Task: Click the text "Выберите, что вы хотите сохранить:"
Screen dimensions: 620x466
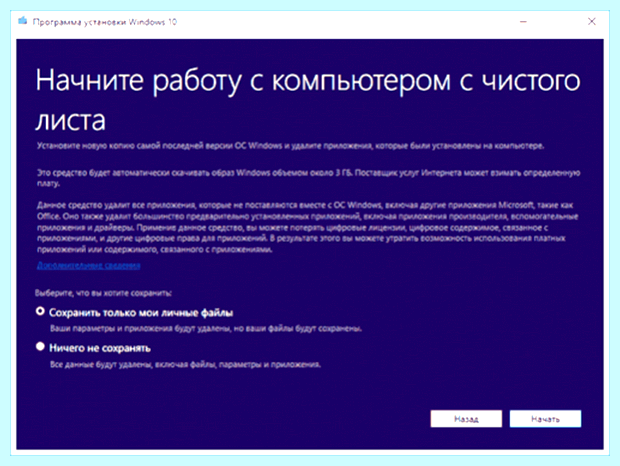Action: point(103,293)
